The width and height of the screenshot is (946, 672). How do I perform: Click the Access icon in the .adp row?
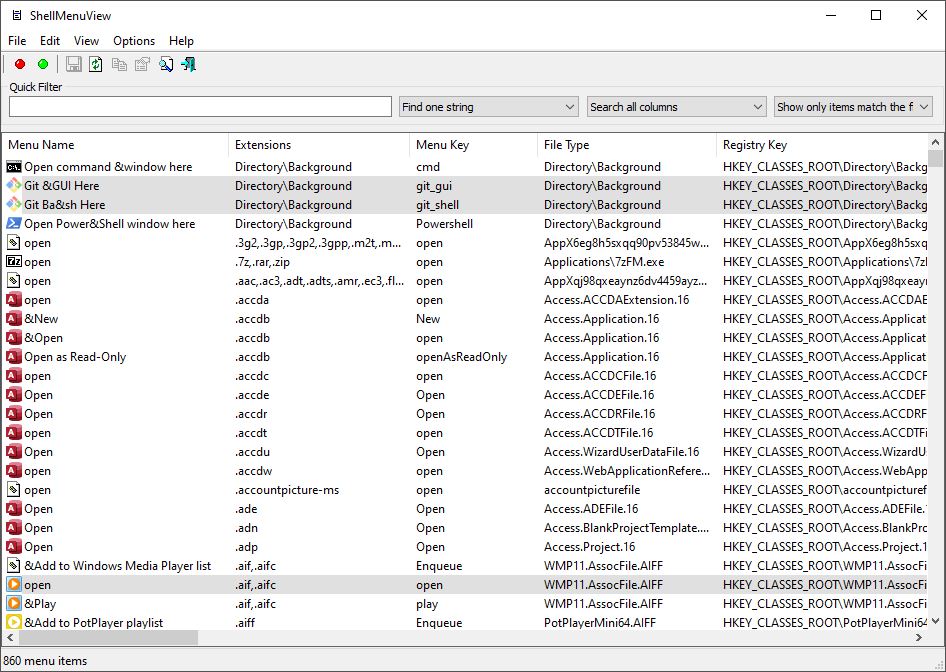[13, 547]
